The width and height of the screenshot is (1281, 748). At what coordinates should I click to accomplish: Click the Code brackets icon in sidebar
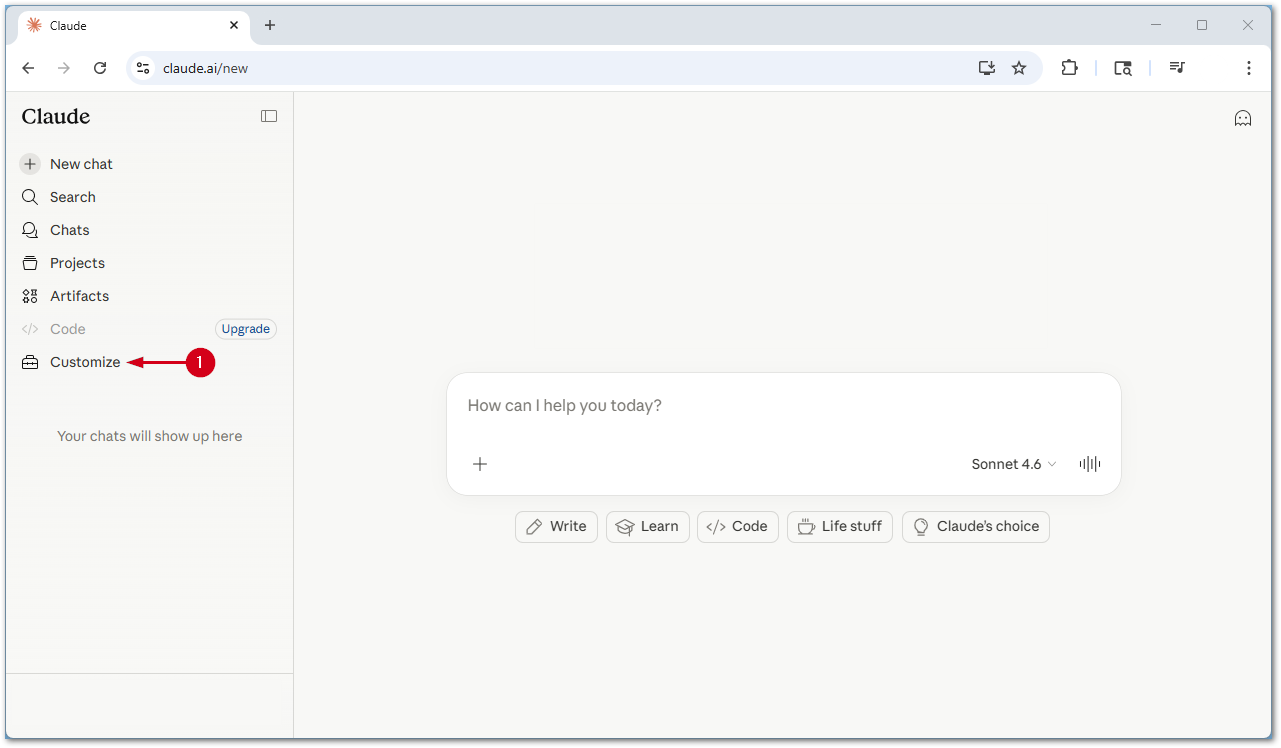pos(30,329)
